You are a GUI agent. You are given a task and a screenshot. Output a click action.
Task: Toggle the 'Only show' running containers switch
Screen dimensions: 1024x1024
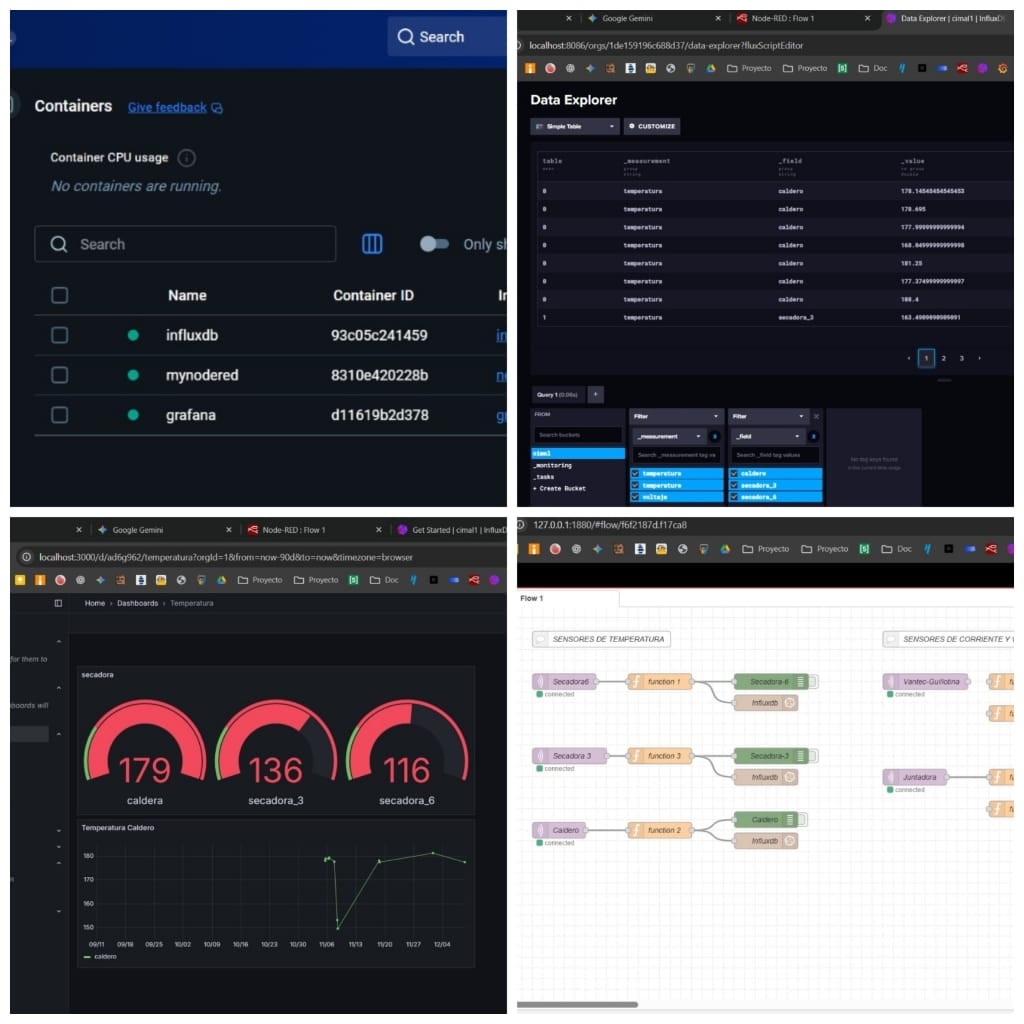[x=434, y=244]
